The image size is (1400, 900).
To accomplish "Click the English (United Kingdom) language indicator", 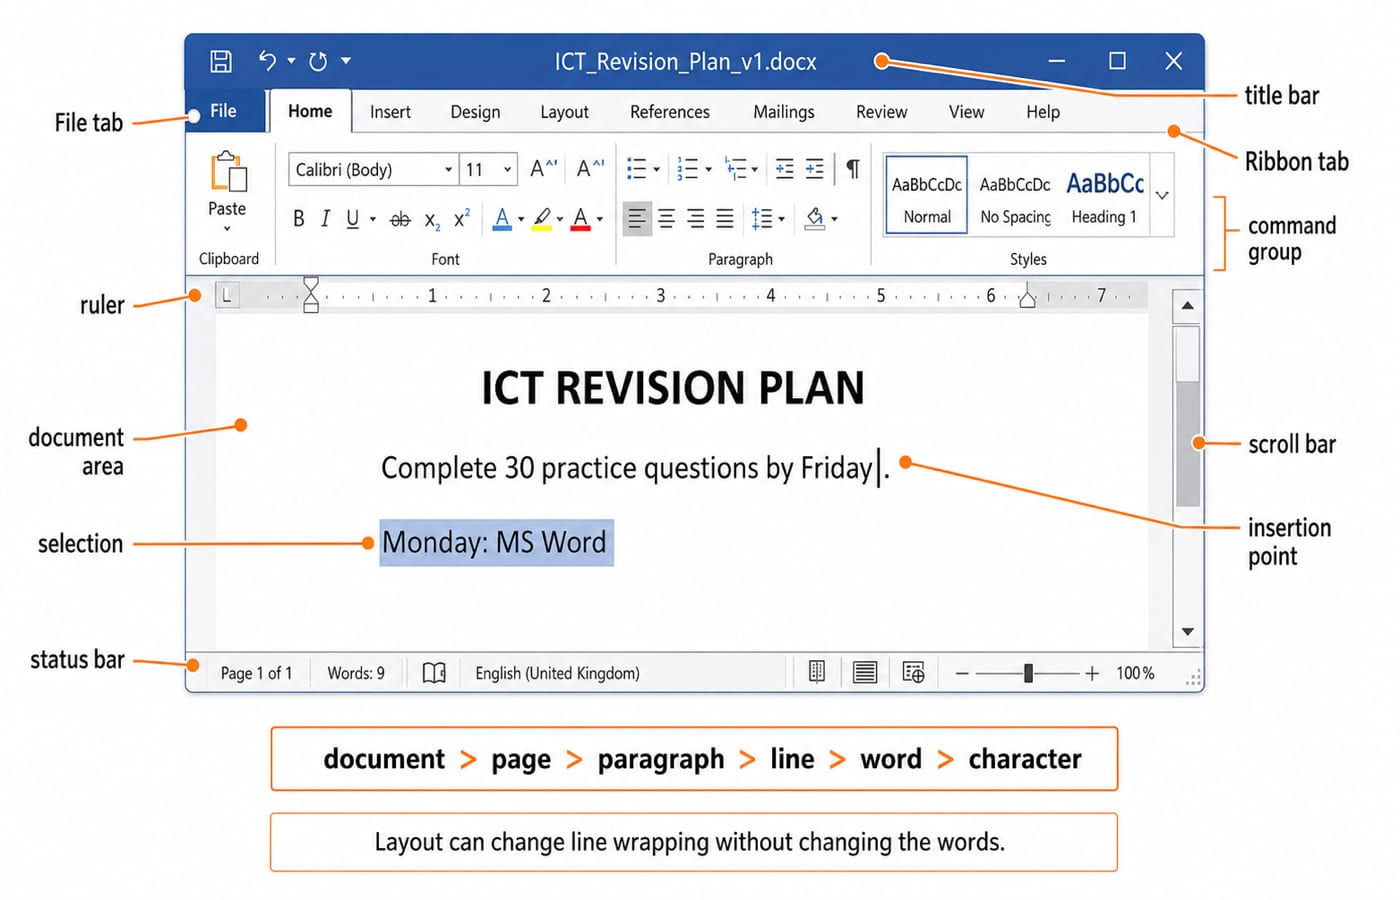I will pos(557,673).
